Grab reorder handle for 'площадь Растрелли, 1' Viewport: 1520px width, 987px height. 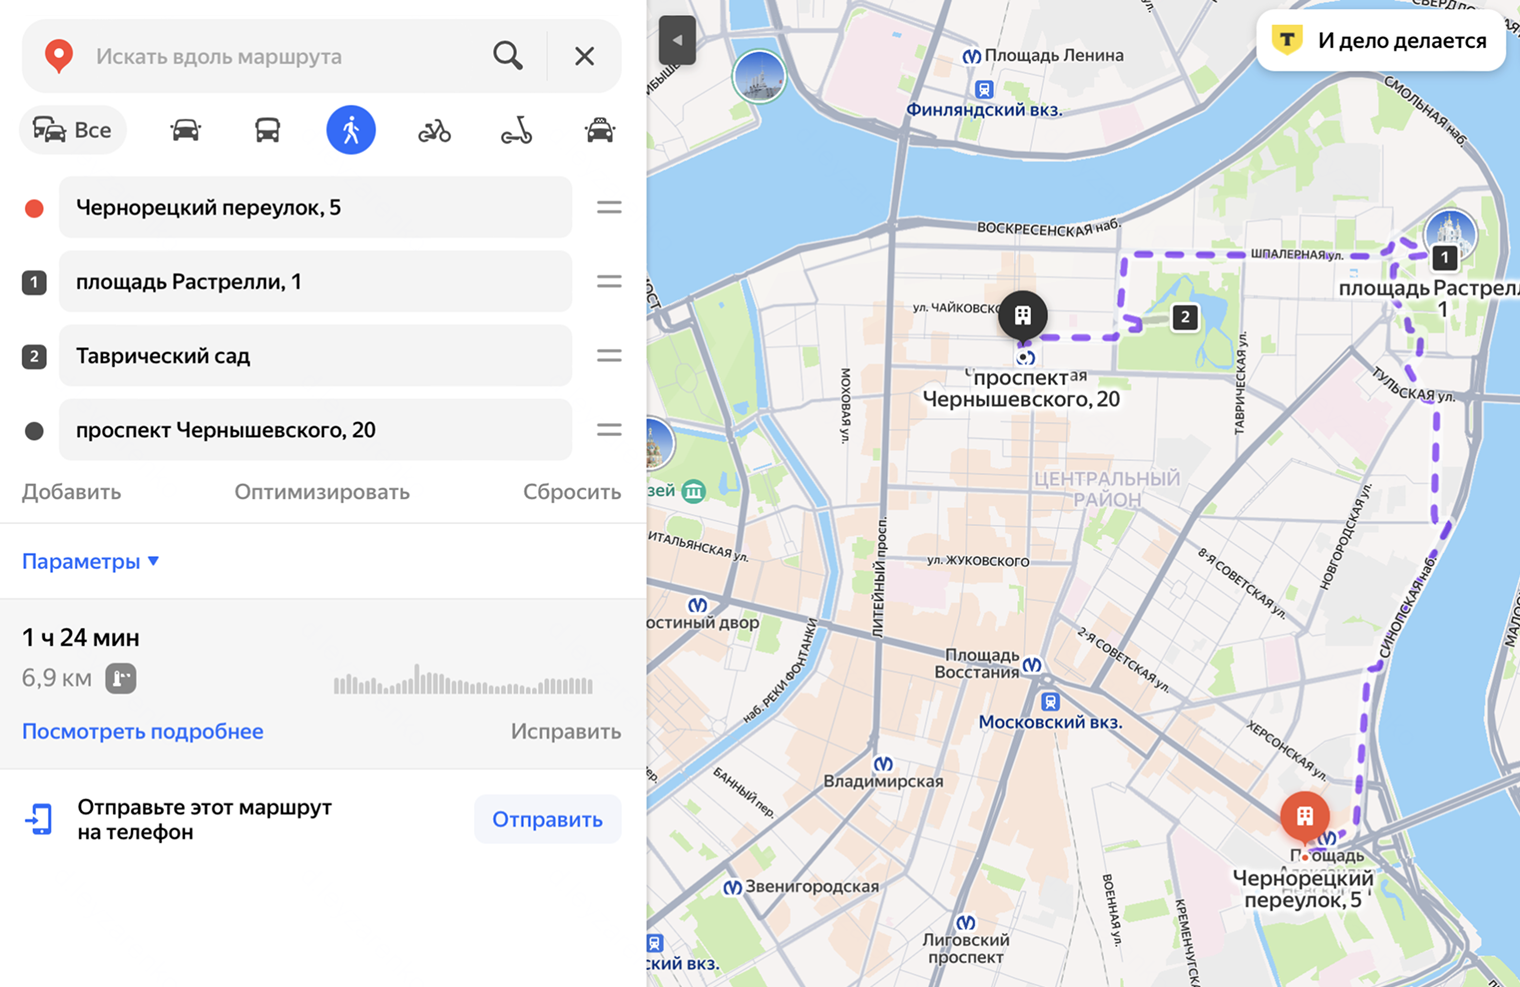click(x=609, y=281)
